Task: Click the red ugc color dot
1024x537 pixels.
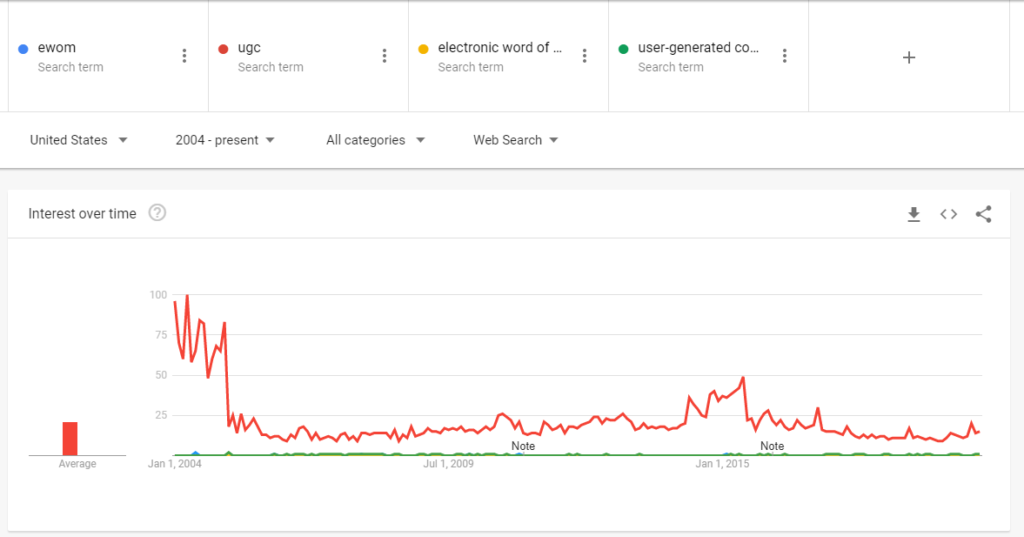Action: (x=223, y=49)
